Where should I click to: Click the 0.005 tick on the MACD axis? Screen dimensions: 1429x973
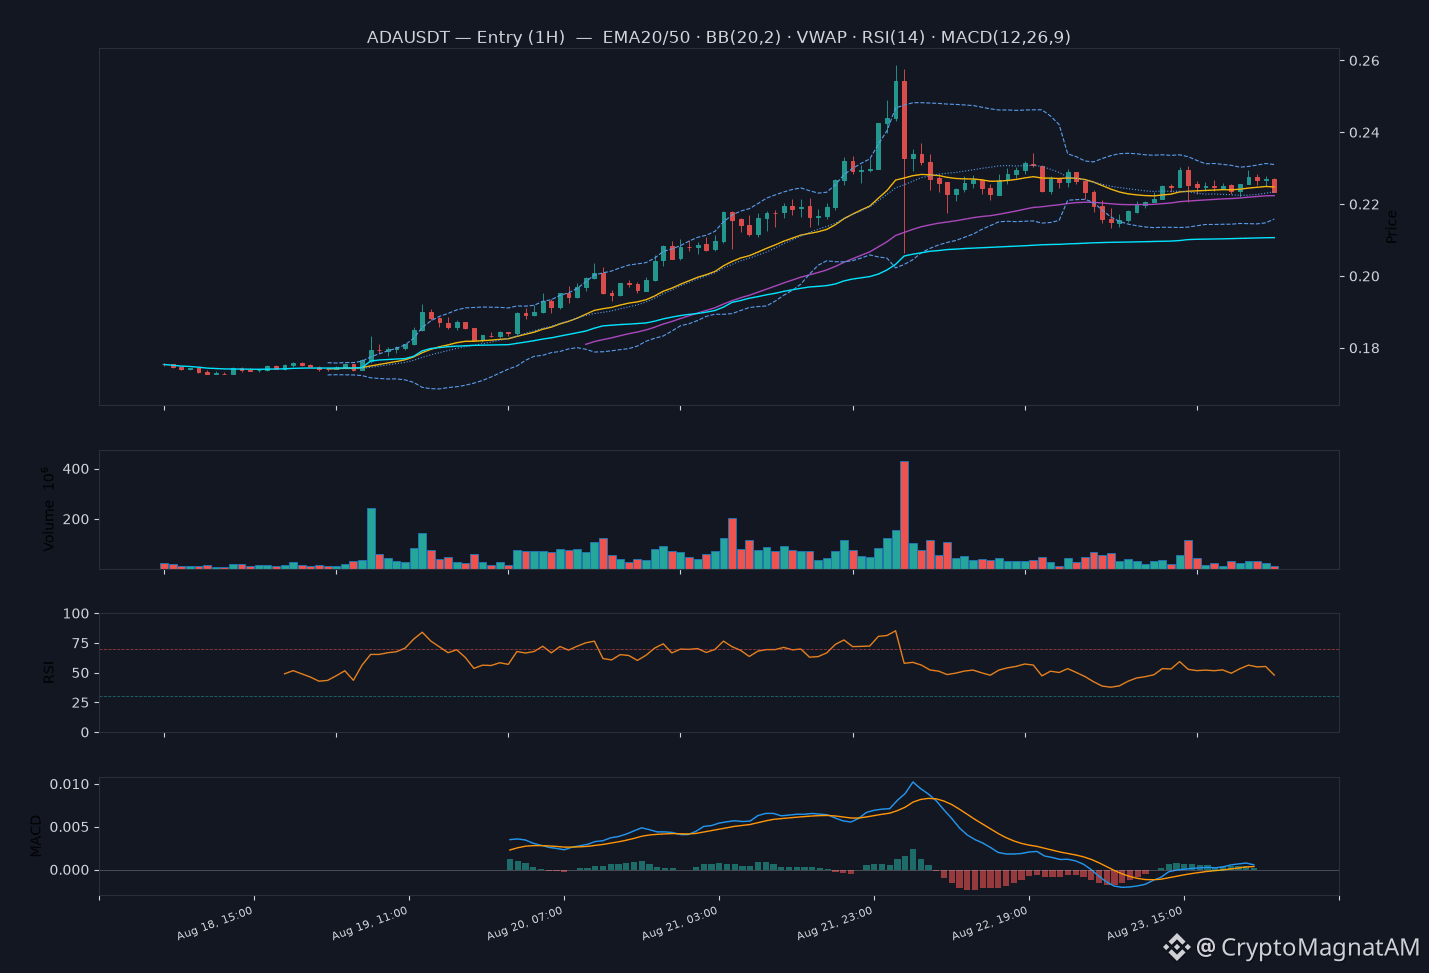[70, 827]
